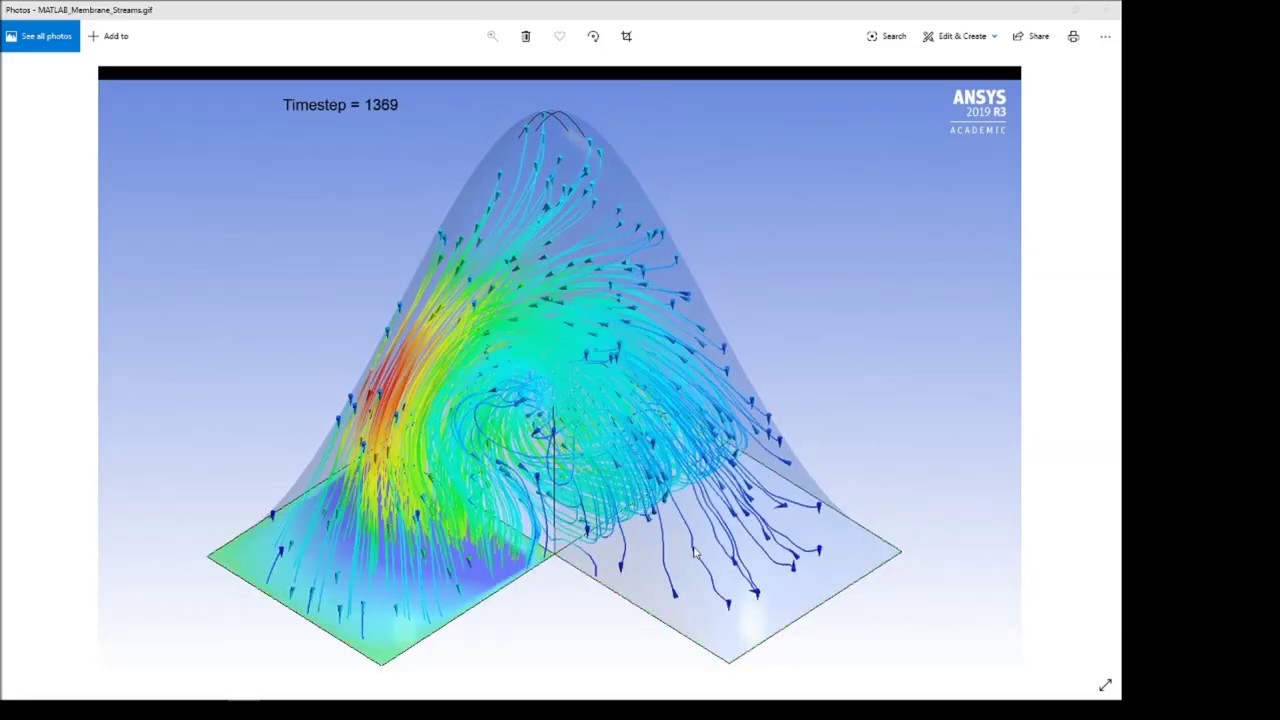Click the zoom magnifier icon
Viewport: 1280px width, 720px height.
point(492,36)
